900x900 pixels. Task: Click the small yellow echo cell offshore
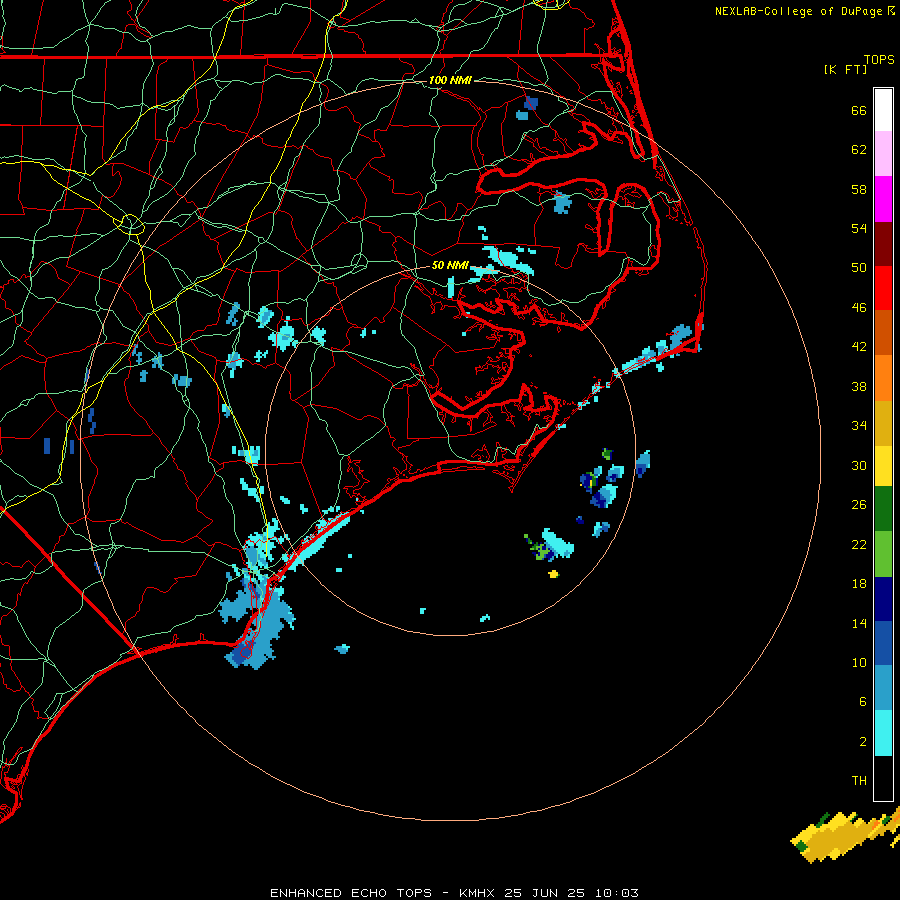point(553,573)
